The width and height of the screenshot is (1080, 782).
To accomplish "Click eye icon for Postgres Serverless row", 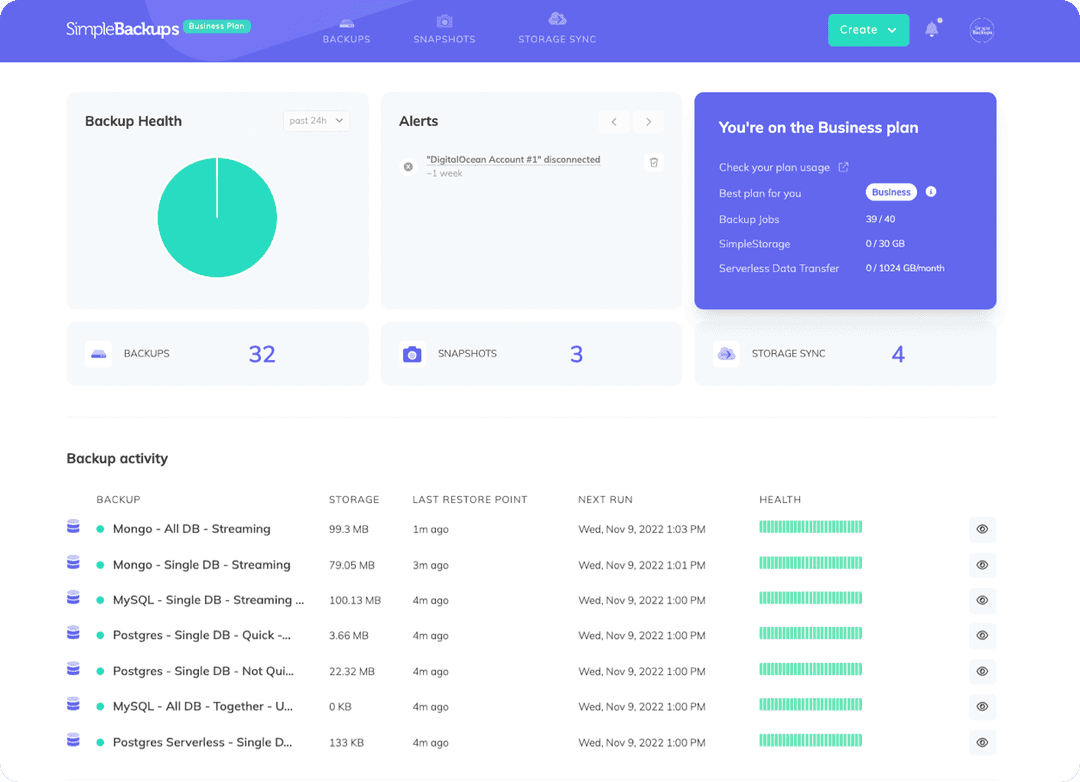I will pyautogui.click(x=982, y=743).
